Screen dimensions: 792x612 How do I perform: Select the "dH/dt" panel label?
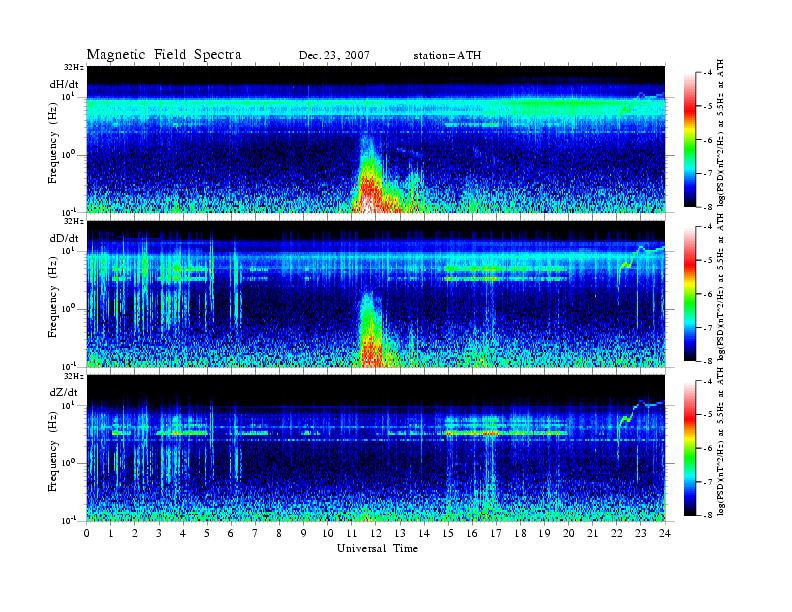pyautogui.click(x=64, y=84)
